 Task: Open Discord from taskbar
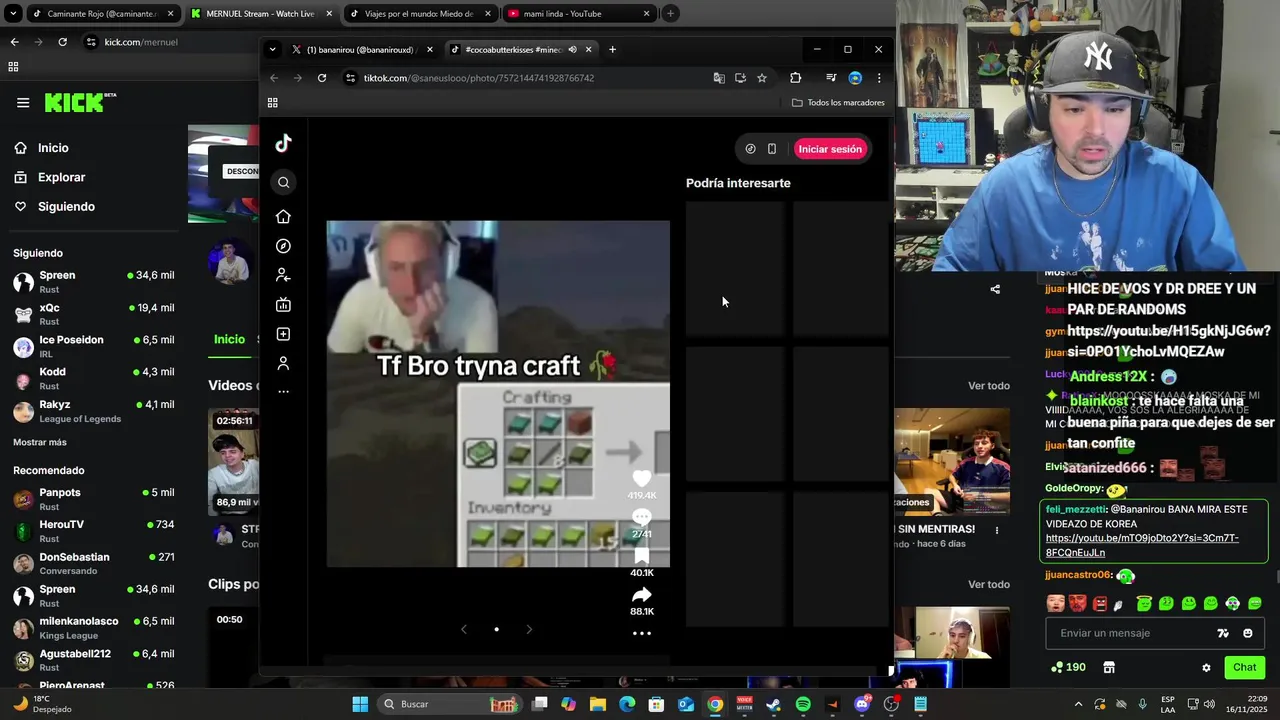coord(862,704)
